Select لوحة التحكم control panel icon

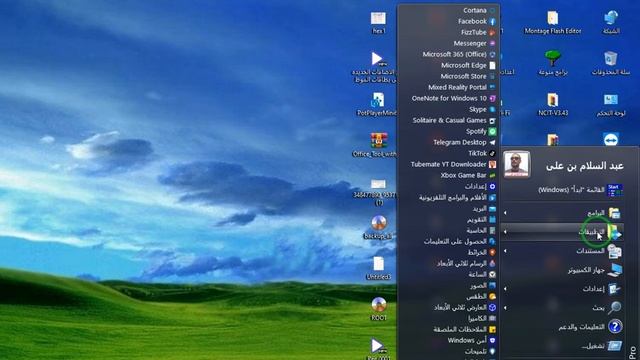[x=611, y=104]
